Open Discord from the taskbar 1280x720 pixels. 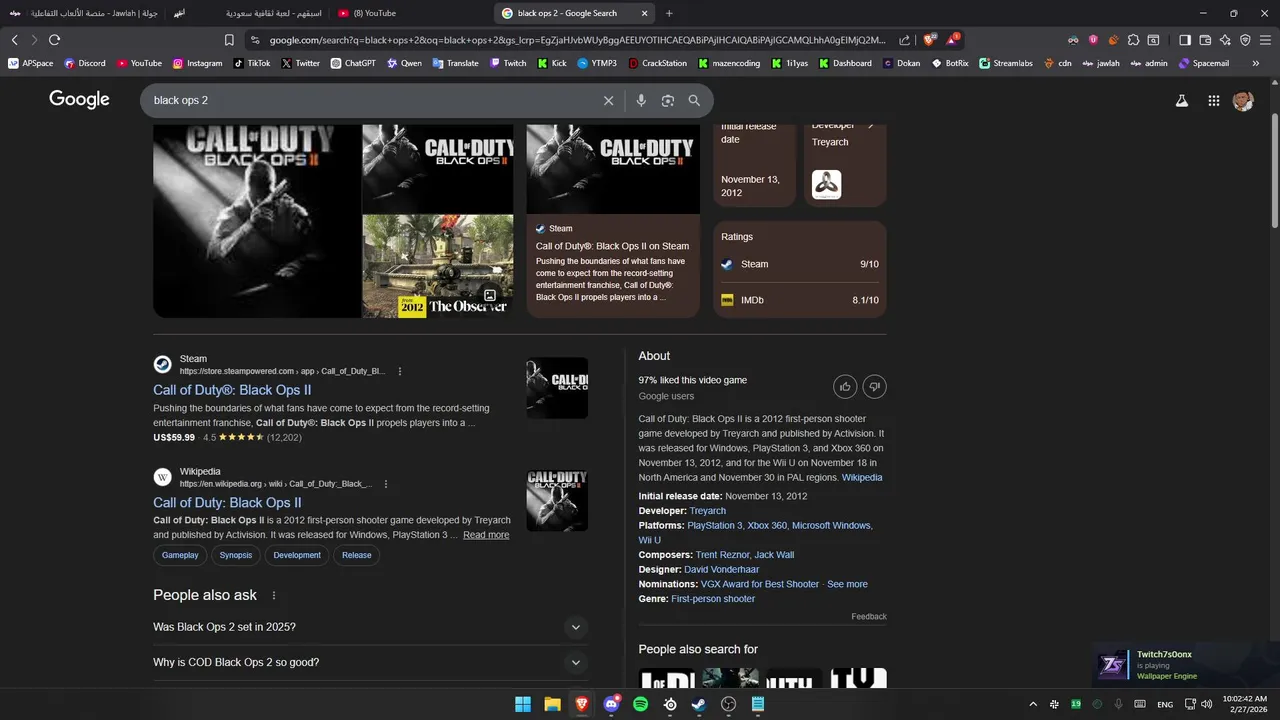pyautogui.click(x=611, y=704)
